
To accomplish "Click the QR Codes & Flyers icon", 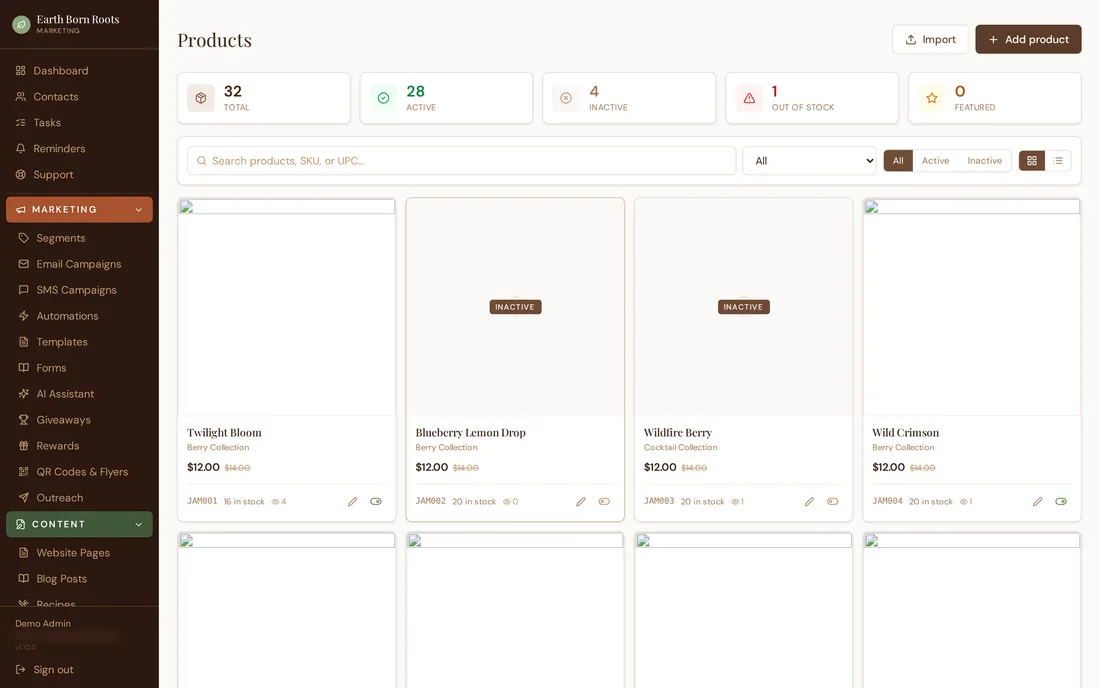I will pyautogui.click(x=24, y=472).
